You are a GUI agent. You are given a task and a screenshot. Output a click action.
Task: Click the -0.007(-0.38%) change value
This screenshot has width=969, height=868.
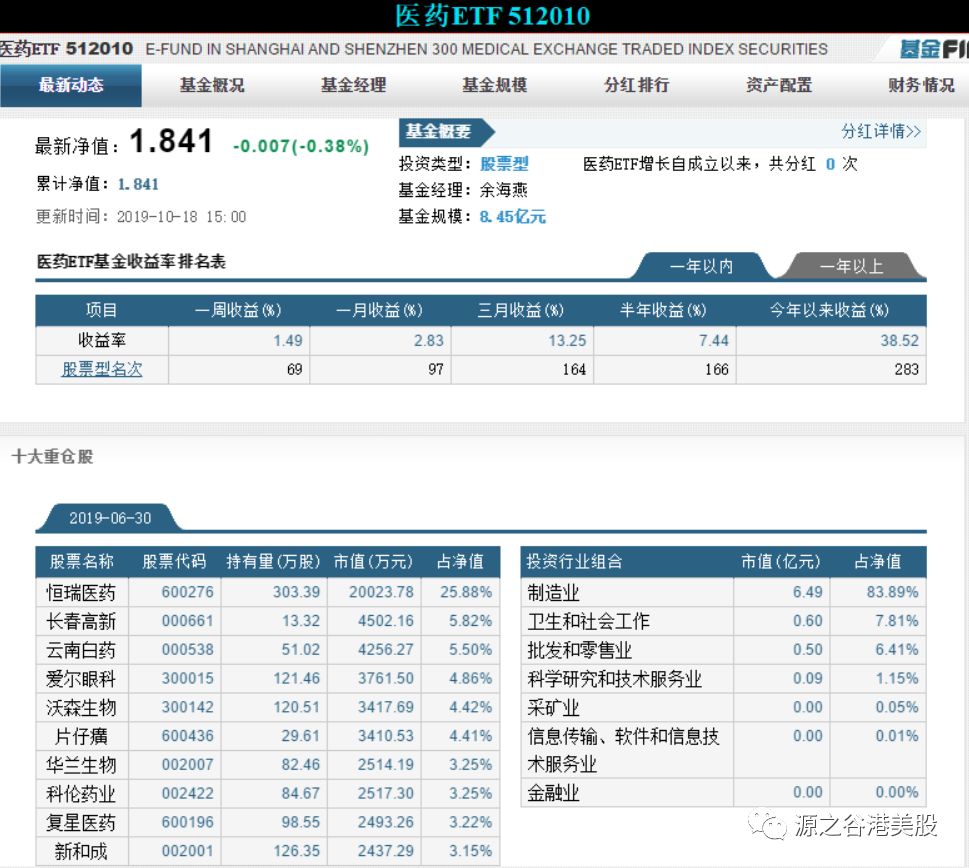tap(301, 146)
